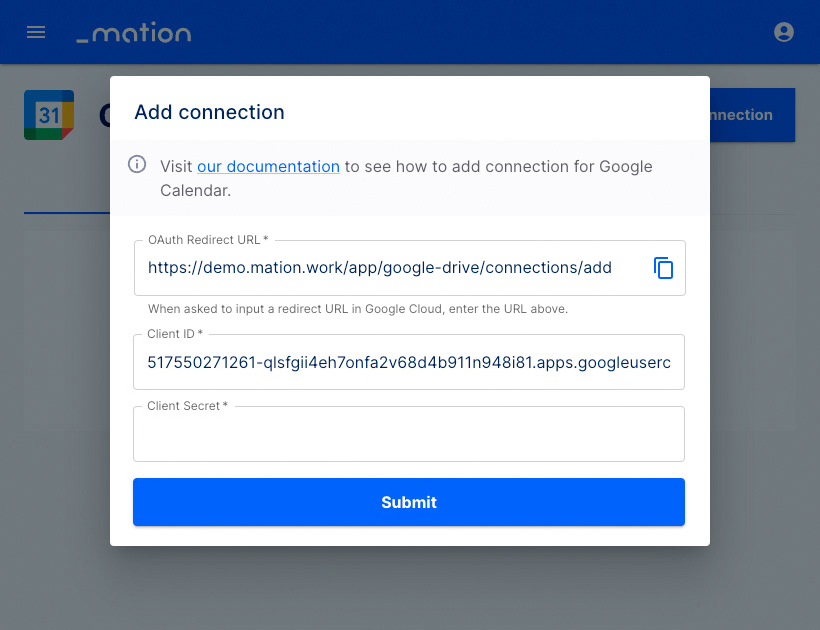
Task: Dismiss dialog by clicking dimmed backdrop below
Action: [x=409, y=588]
